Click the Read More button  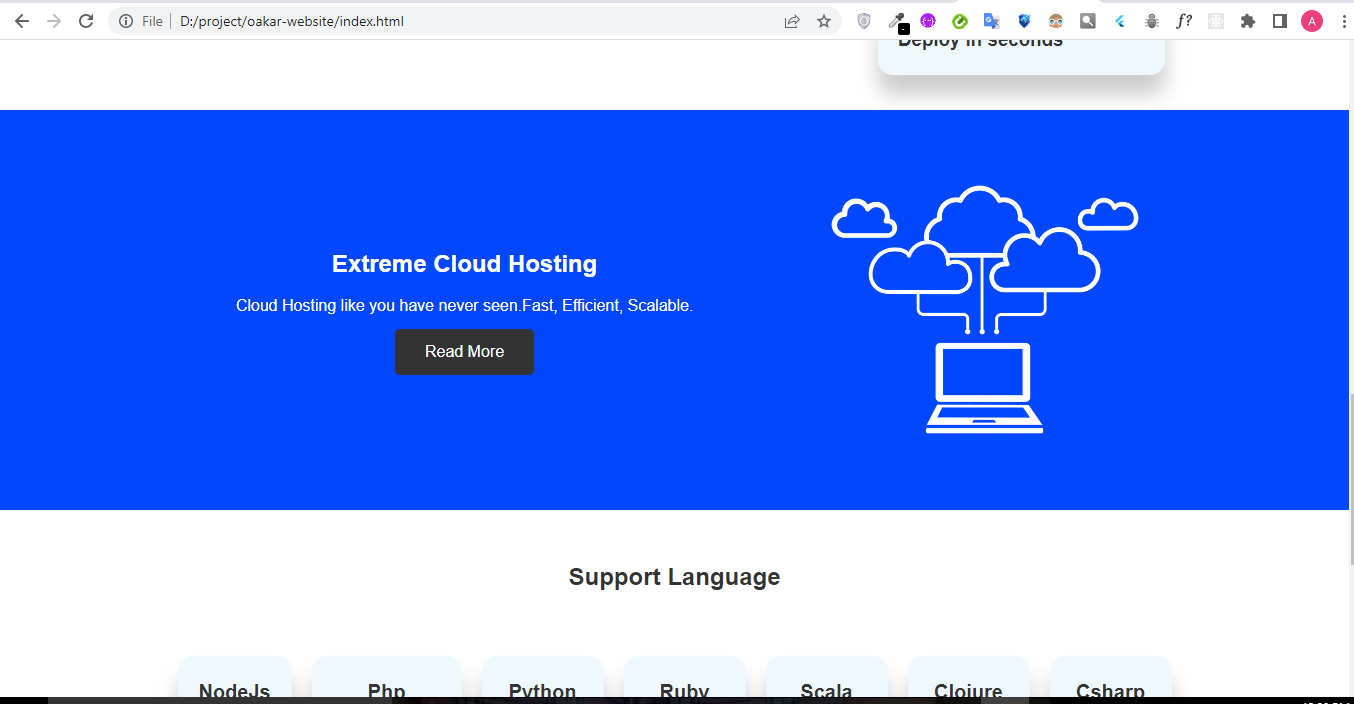(464, 352)
